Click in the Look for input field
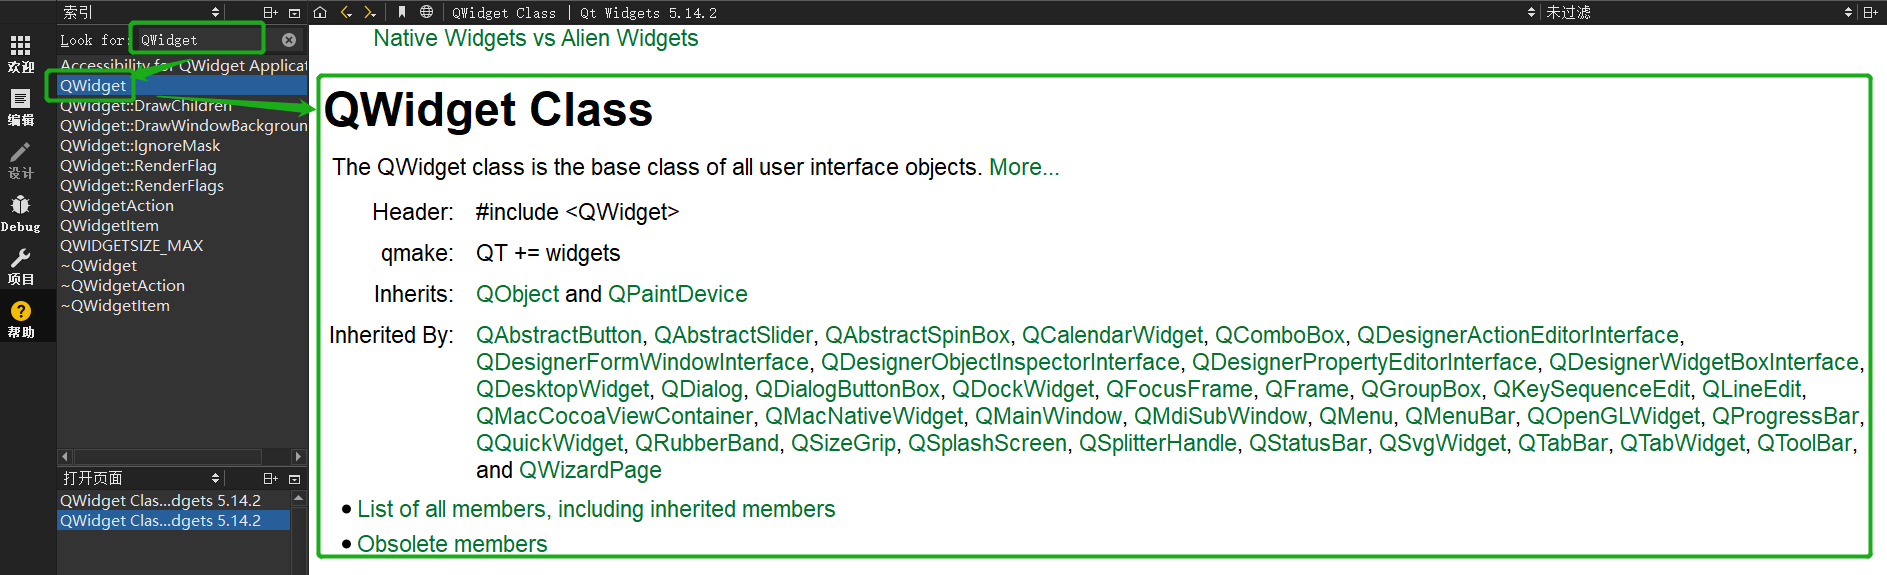This screenshot has width=1887, height=575. point(200,40)
